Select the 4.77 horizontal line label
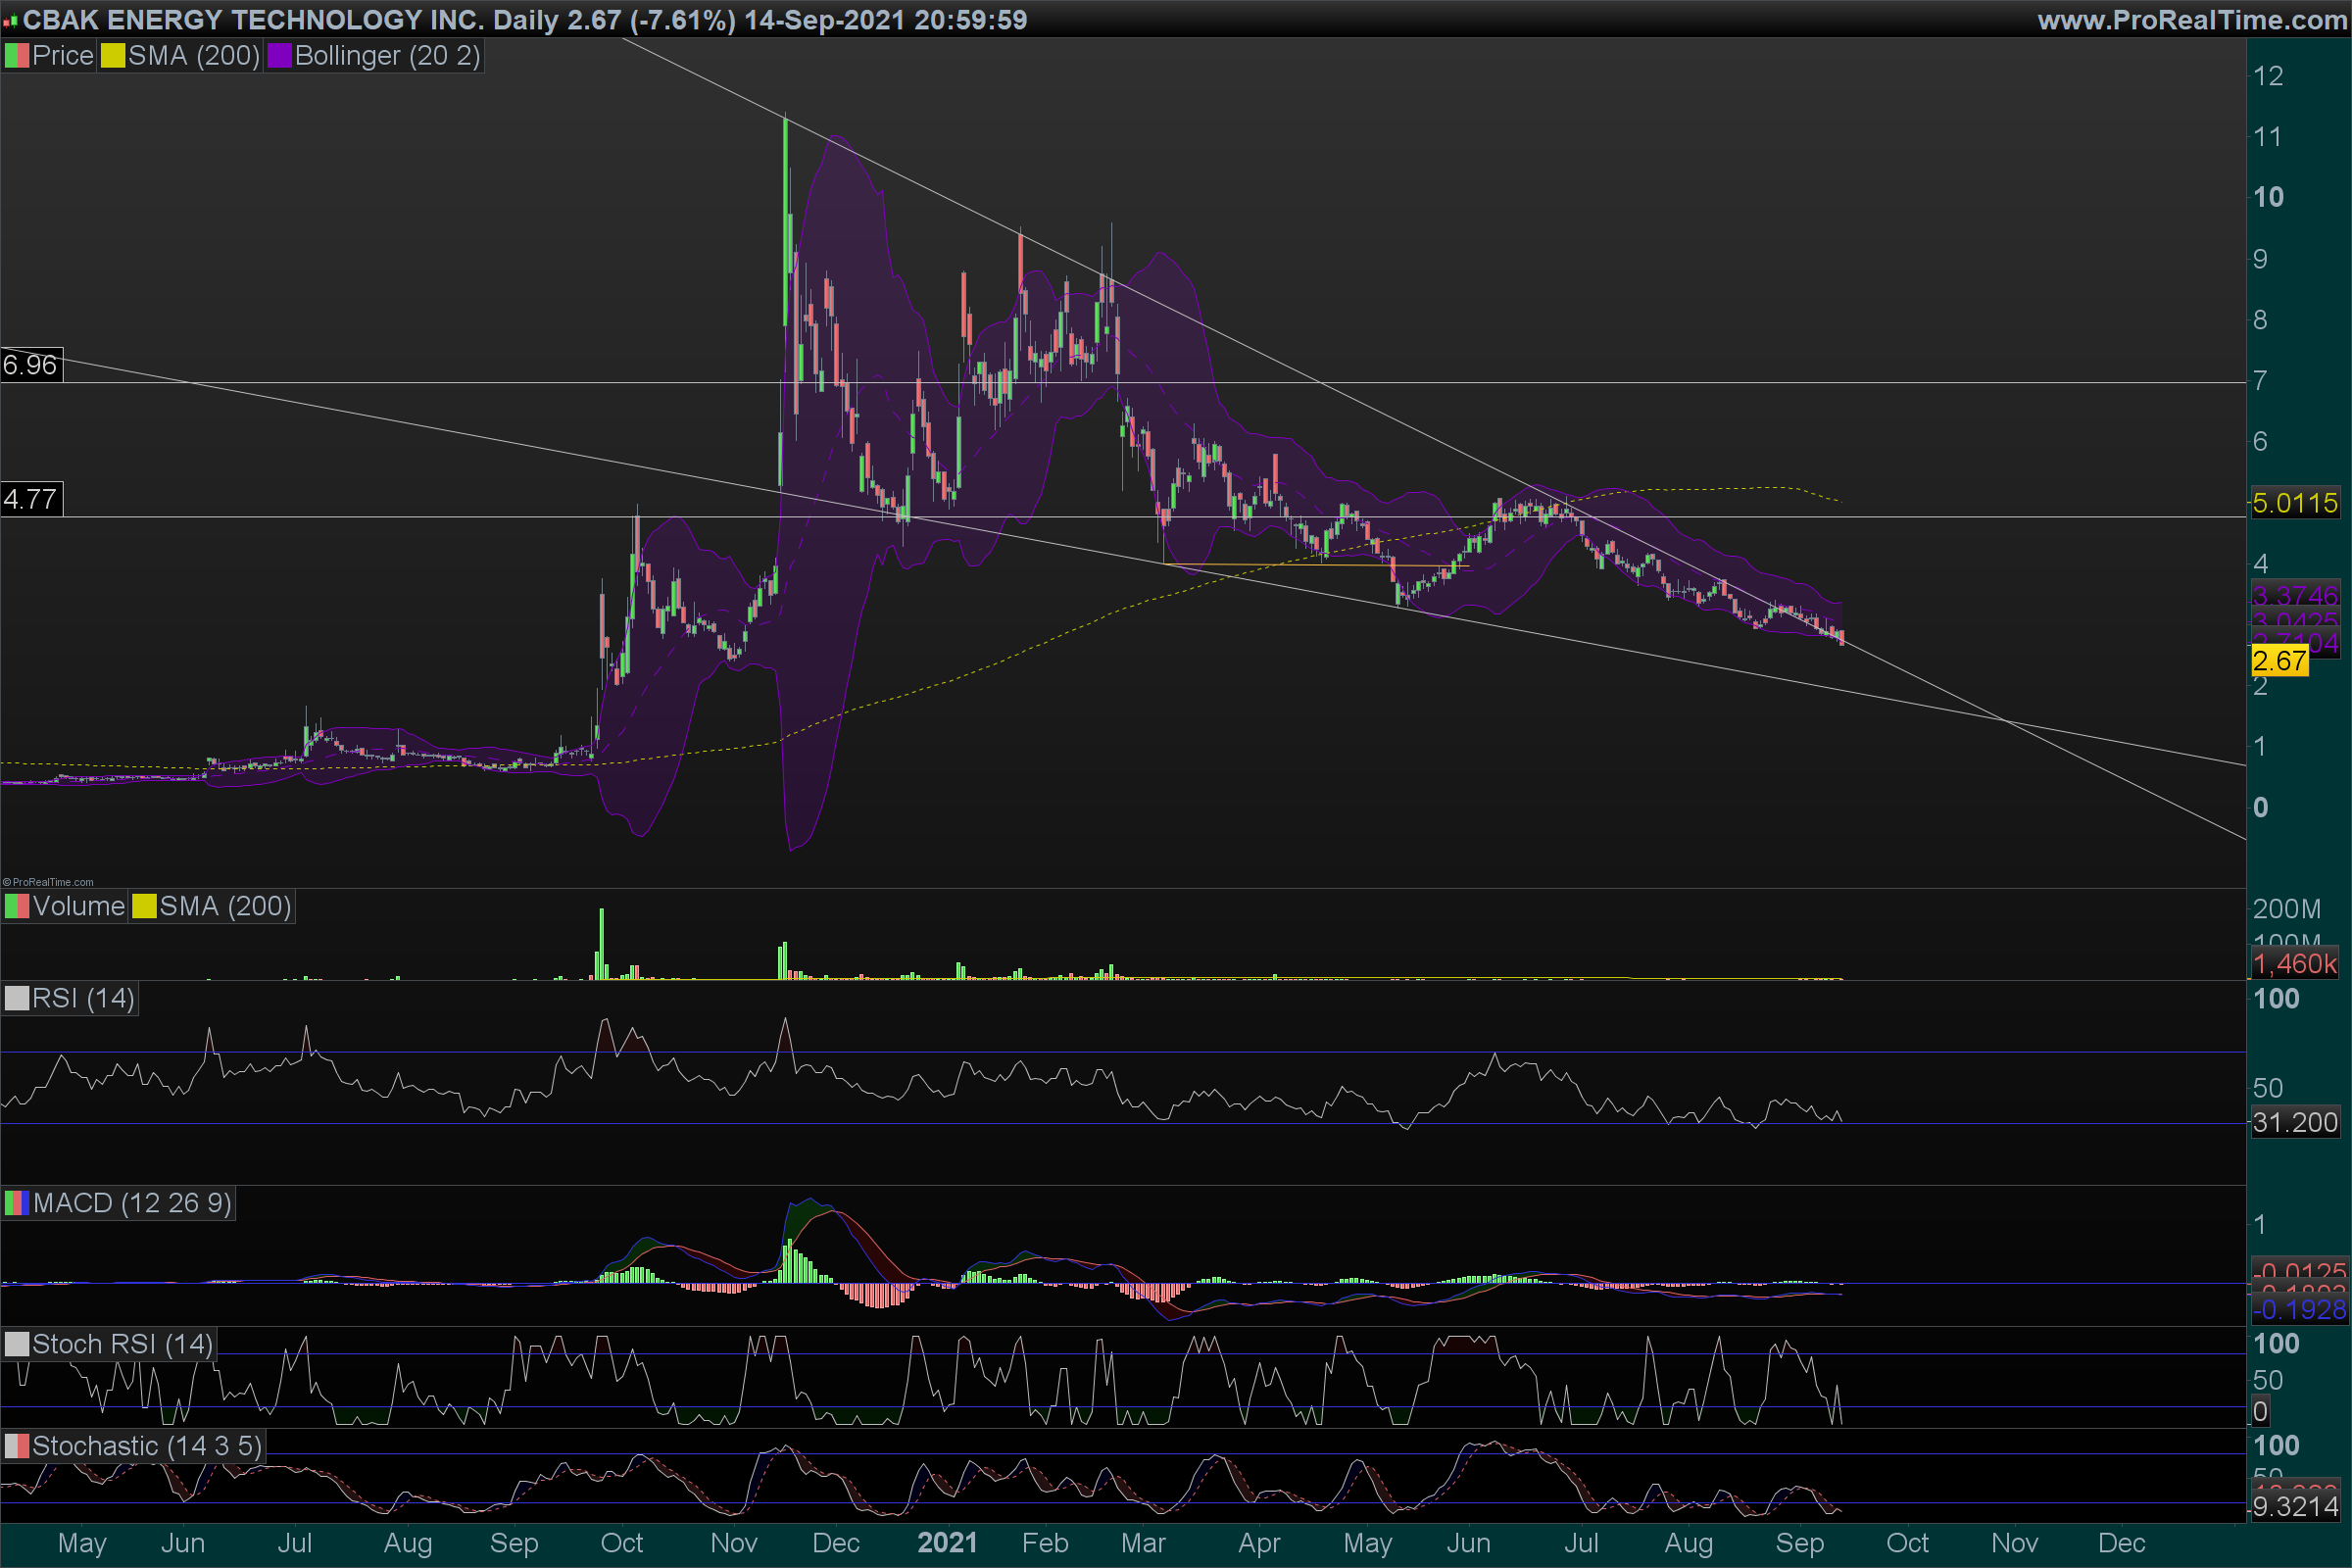 31,499
